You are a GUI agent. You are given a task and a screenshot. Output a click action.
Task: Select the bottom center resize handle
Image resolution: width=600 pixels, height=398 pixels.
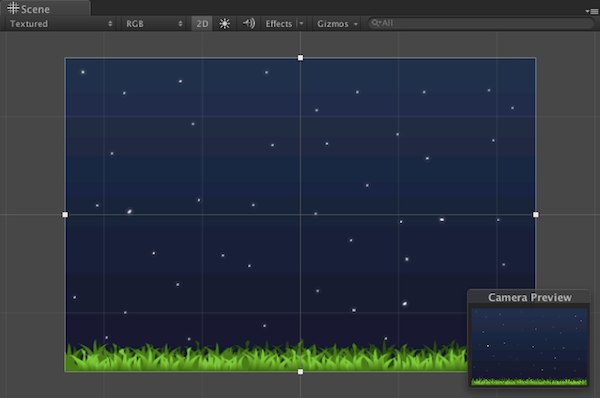[300, 372]
